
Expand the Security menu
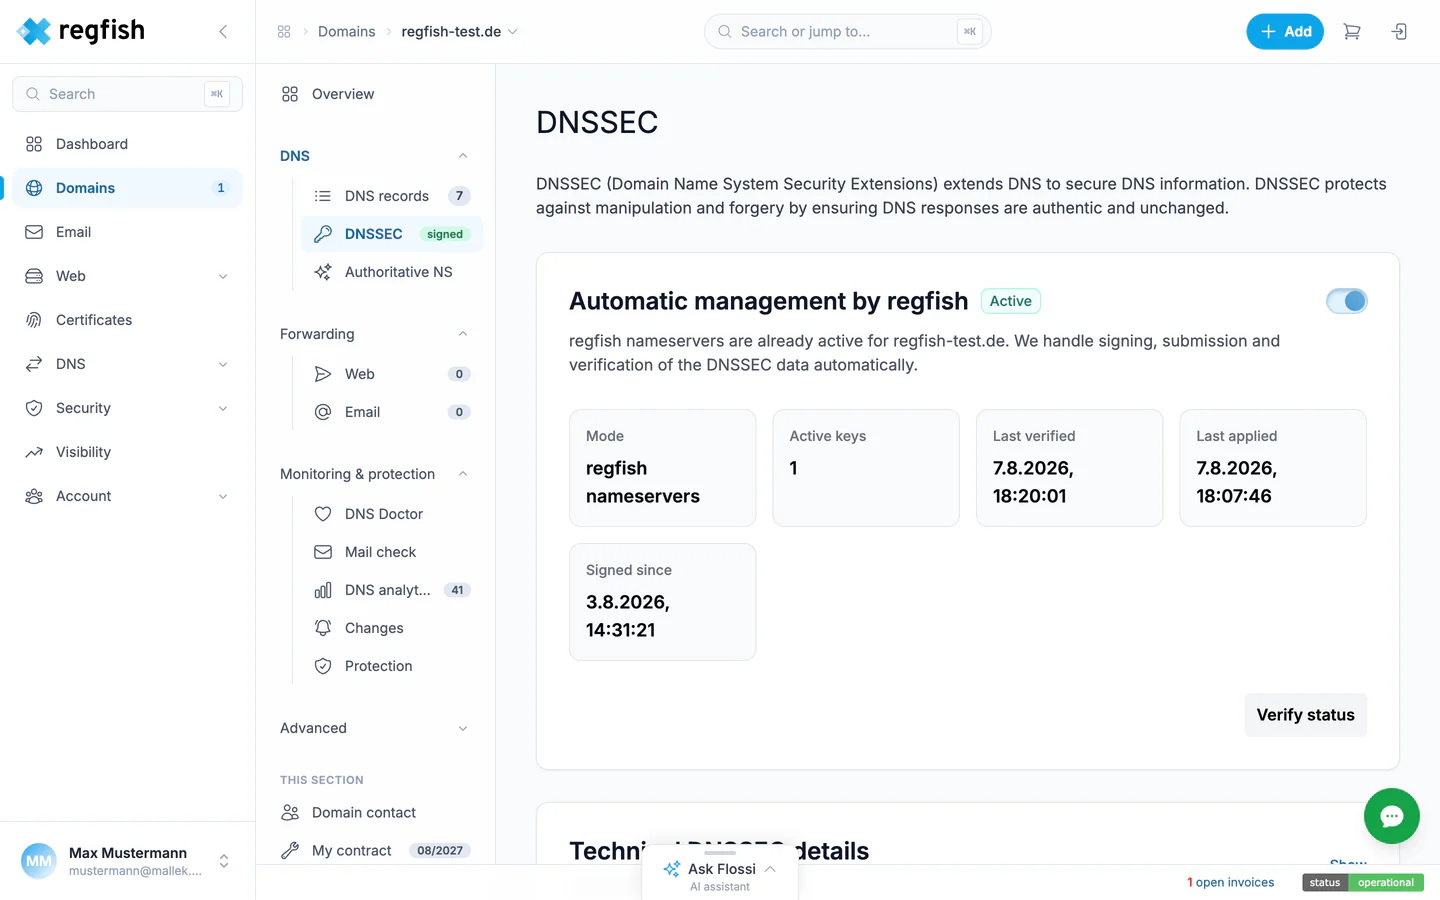(x=223, y=408)
